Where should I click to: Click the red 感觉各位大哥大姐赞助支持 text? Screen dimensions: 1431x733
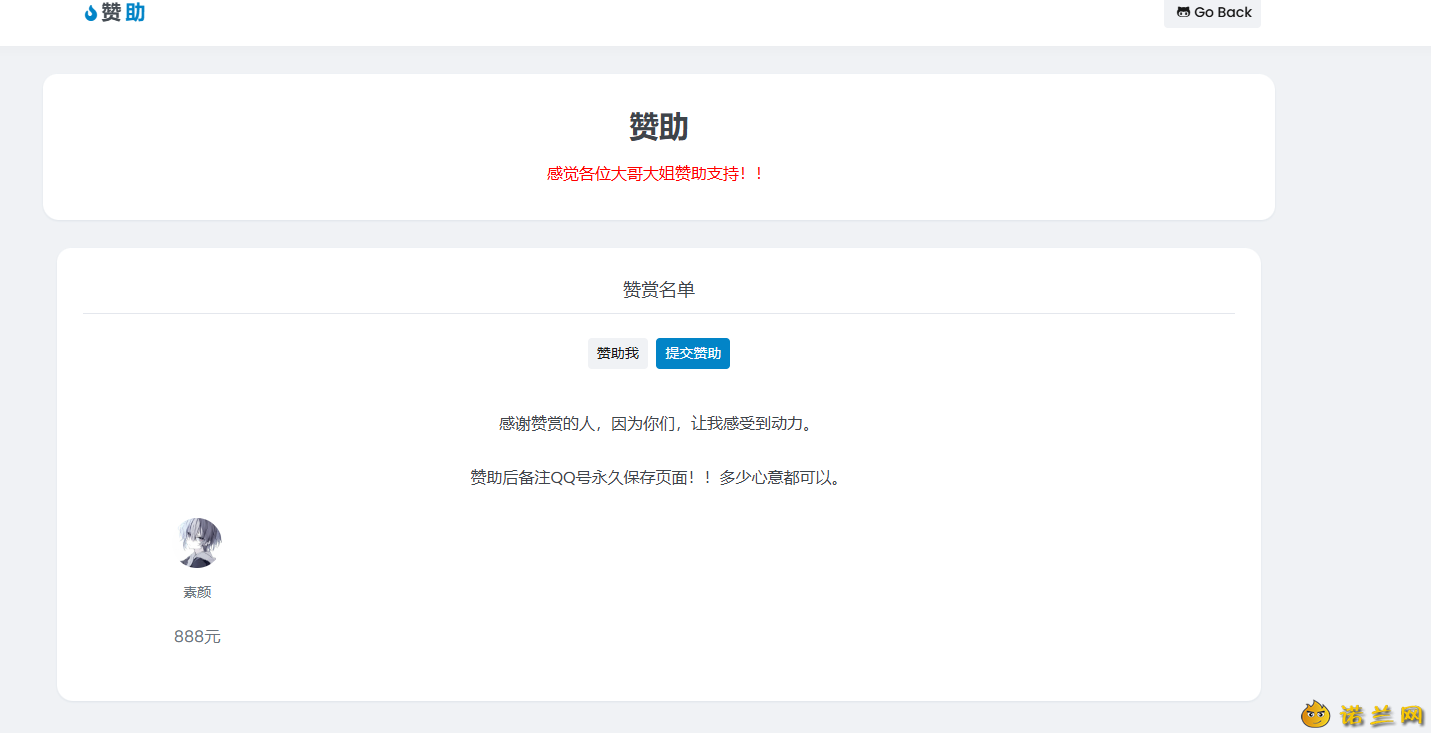pyautogui.click(x=656, y=173)
